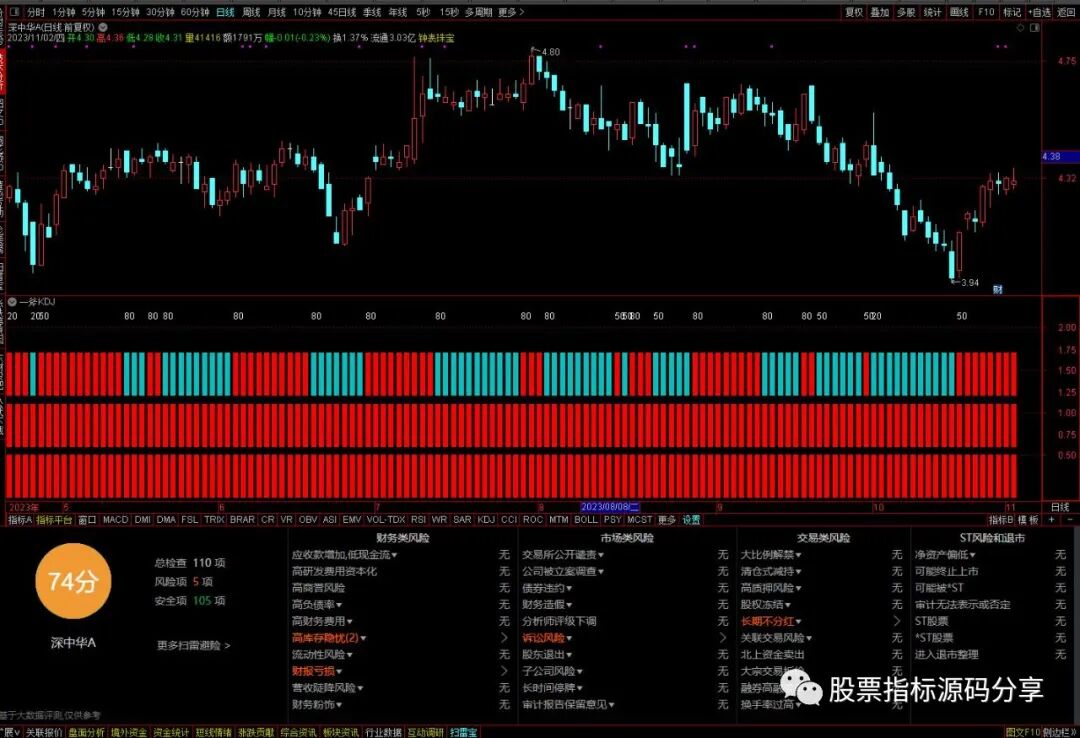The image size is (1080, 738).
Task: Select 月线 monthly chart
Action: 276,12
